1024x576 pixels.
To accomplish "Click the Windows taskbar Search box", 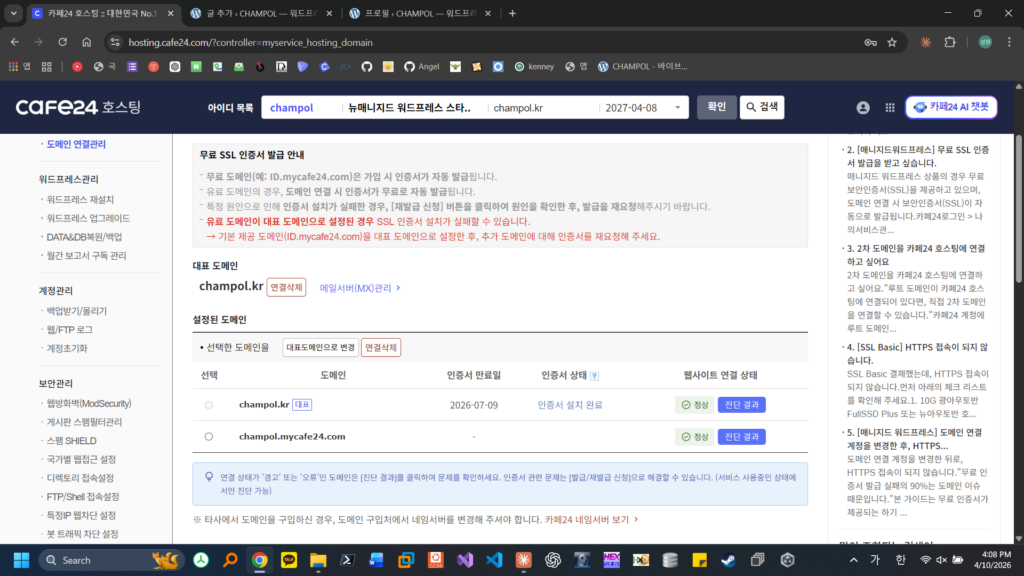I will (109, 560).
